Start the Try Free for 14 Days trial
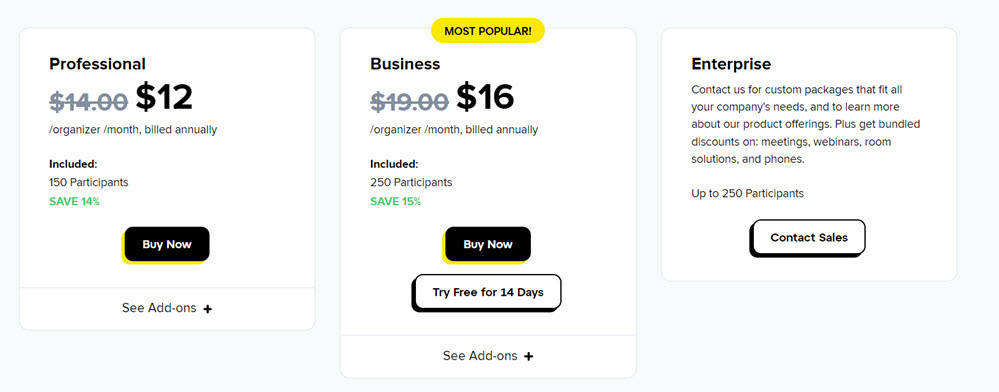The width and height of the screenshot is (999, 392). 488,293
